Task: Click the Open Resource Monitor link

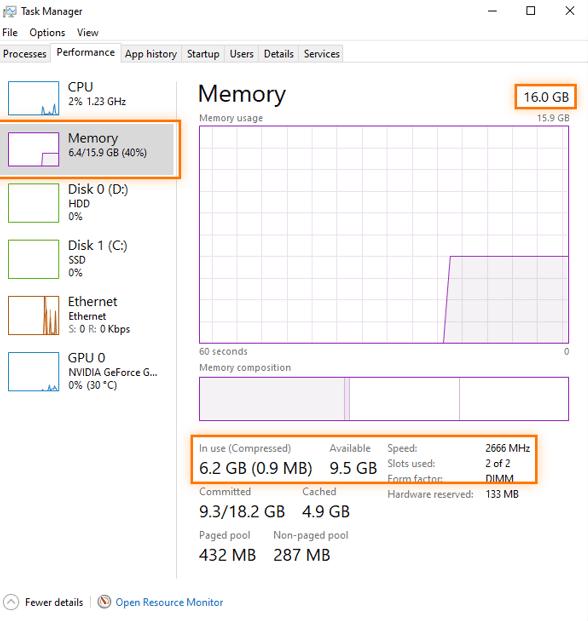Action: point(169,602)
